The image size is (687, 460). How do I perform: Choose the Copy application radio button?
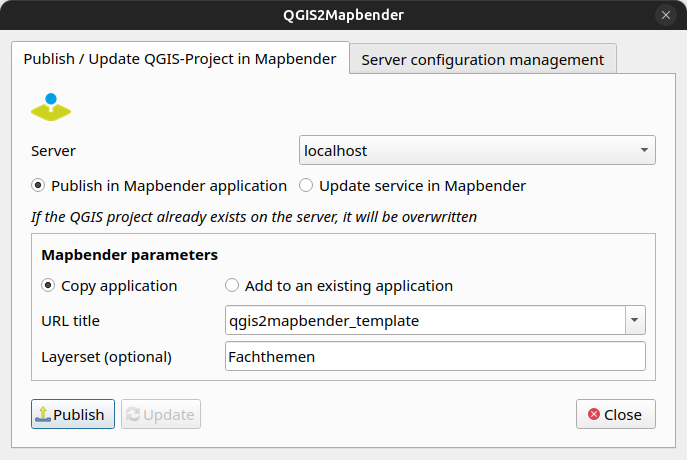[x=49, y=285]
